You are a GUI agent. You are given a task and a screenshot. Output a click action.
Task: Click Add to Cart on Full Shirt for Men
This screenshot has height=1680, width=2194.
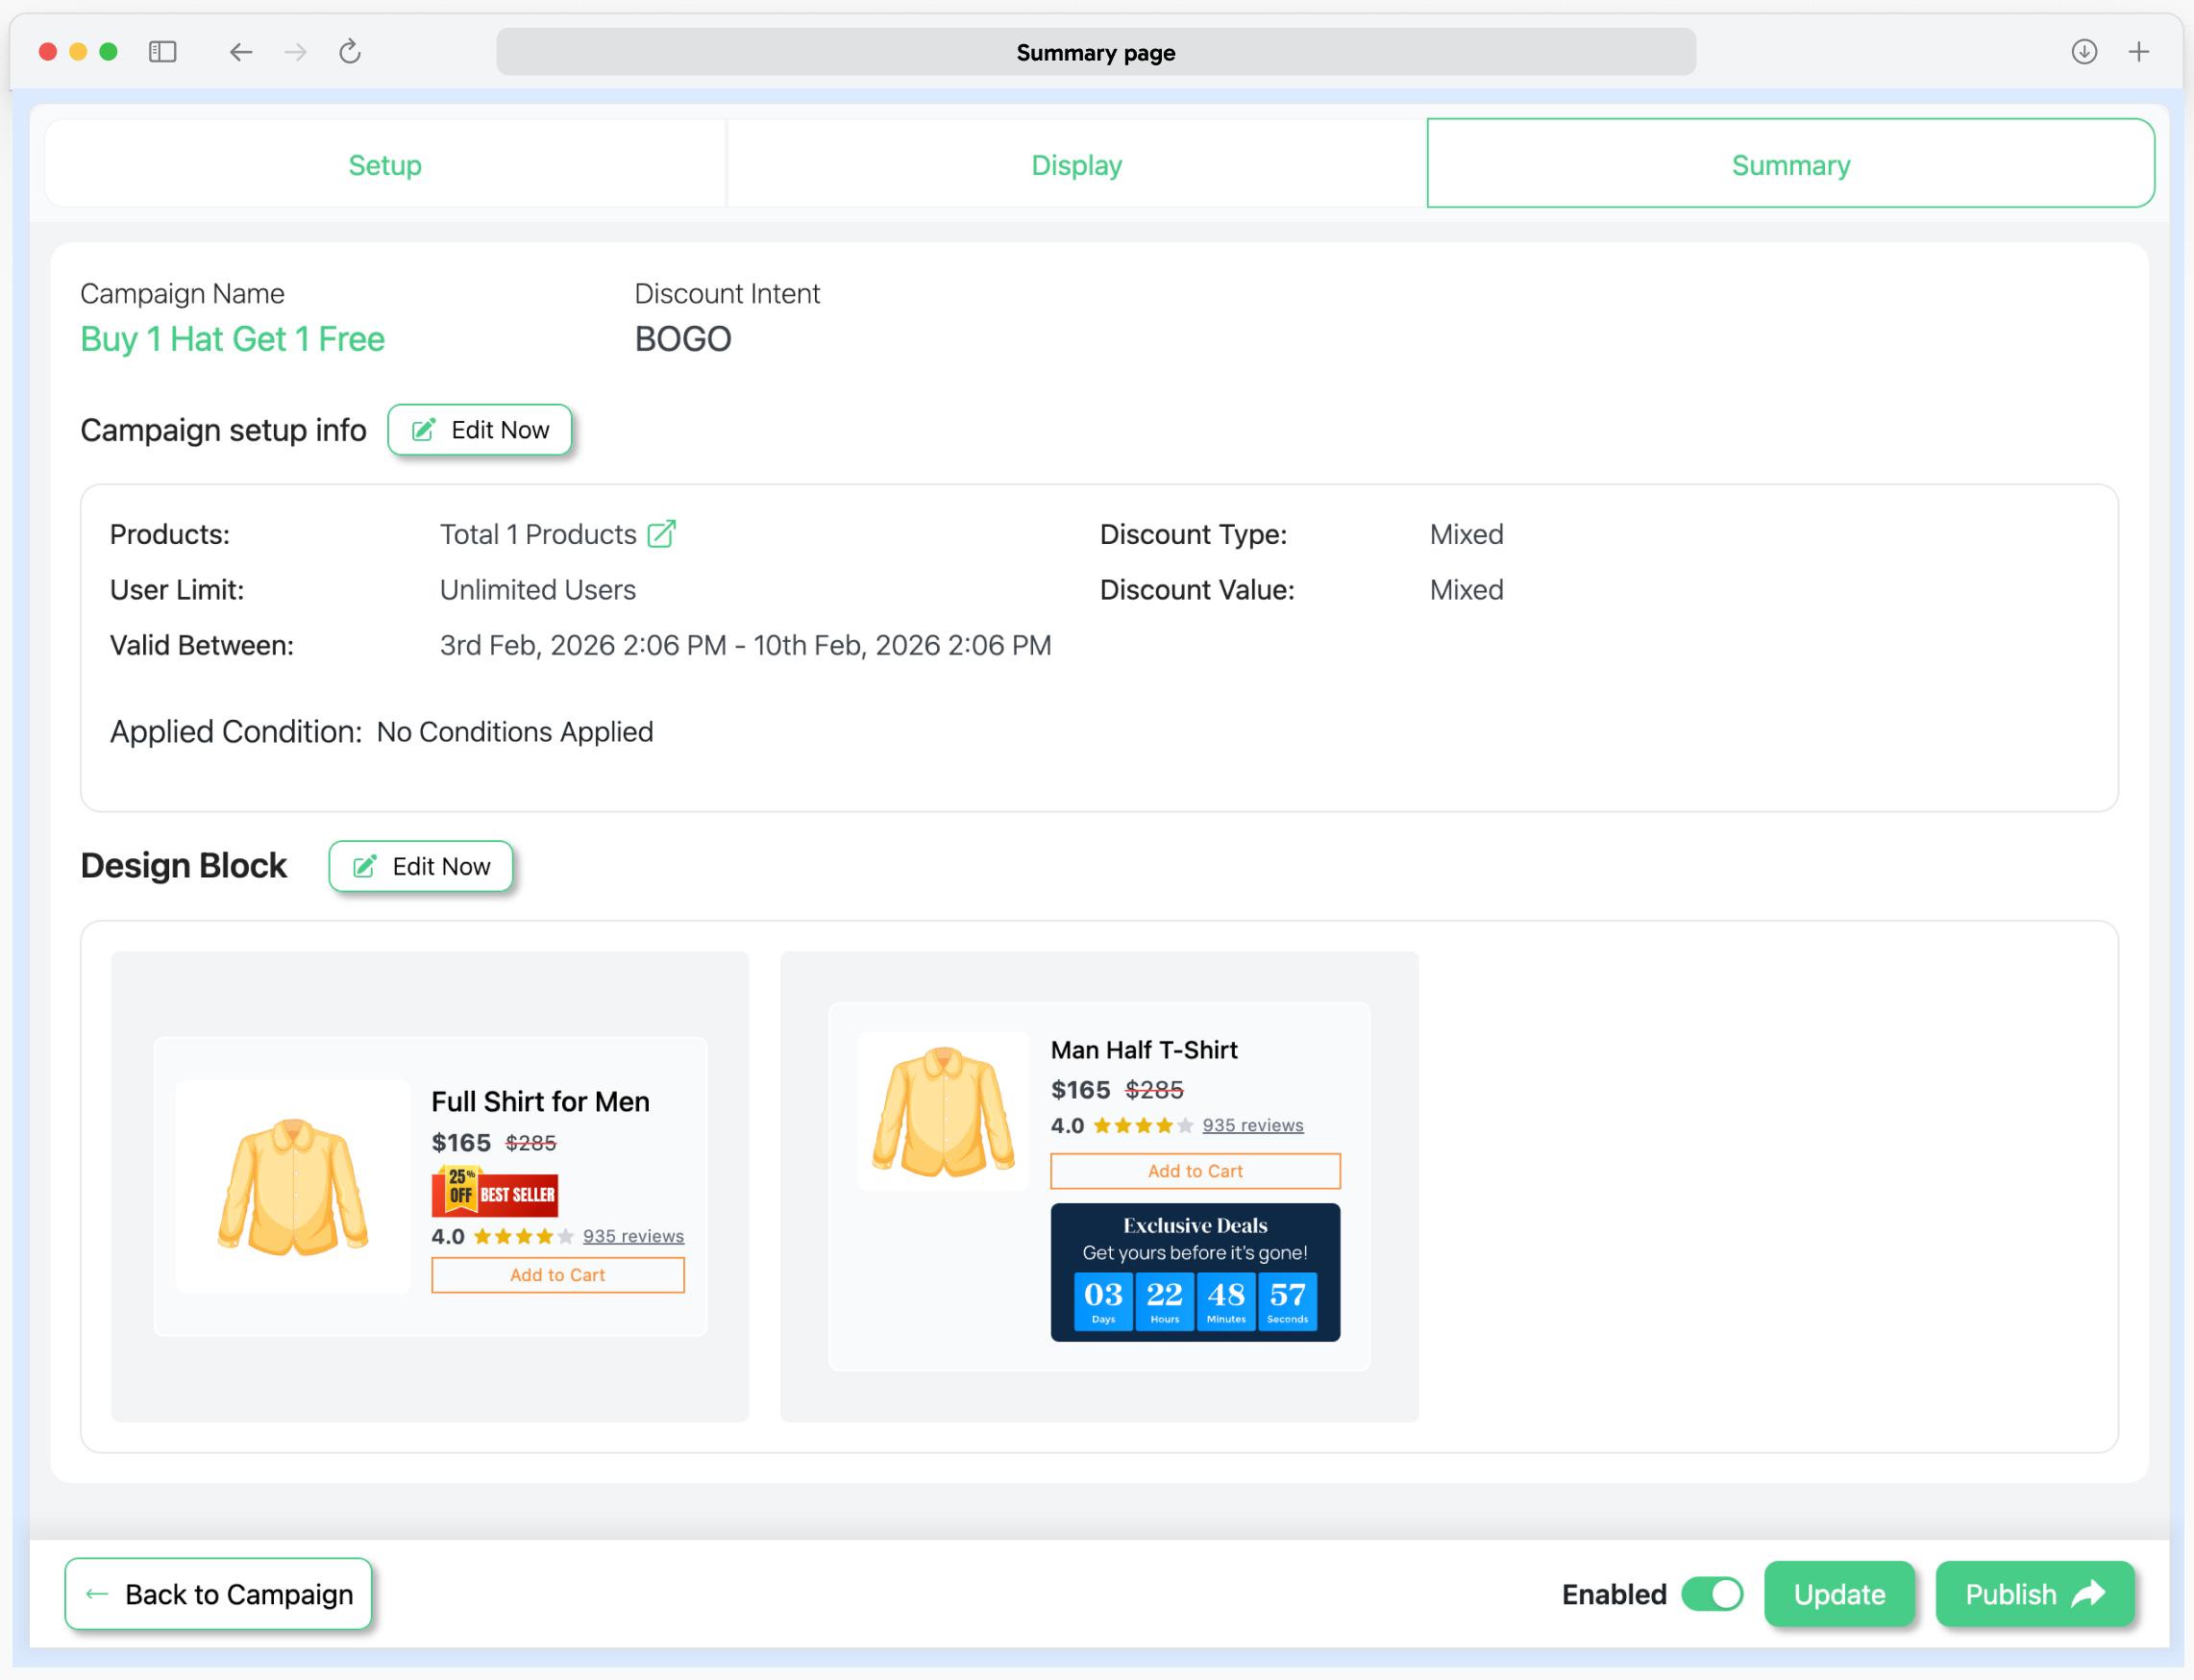(x=557, y=1275)
